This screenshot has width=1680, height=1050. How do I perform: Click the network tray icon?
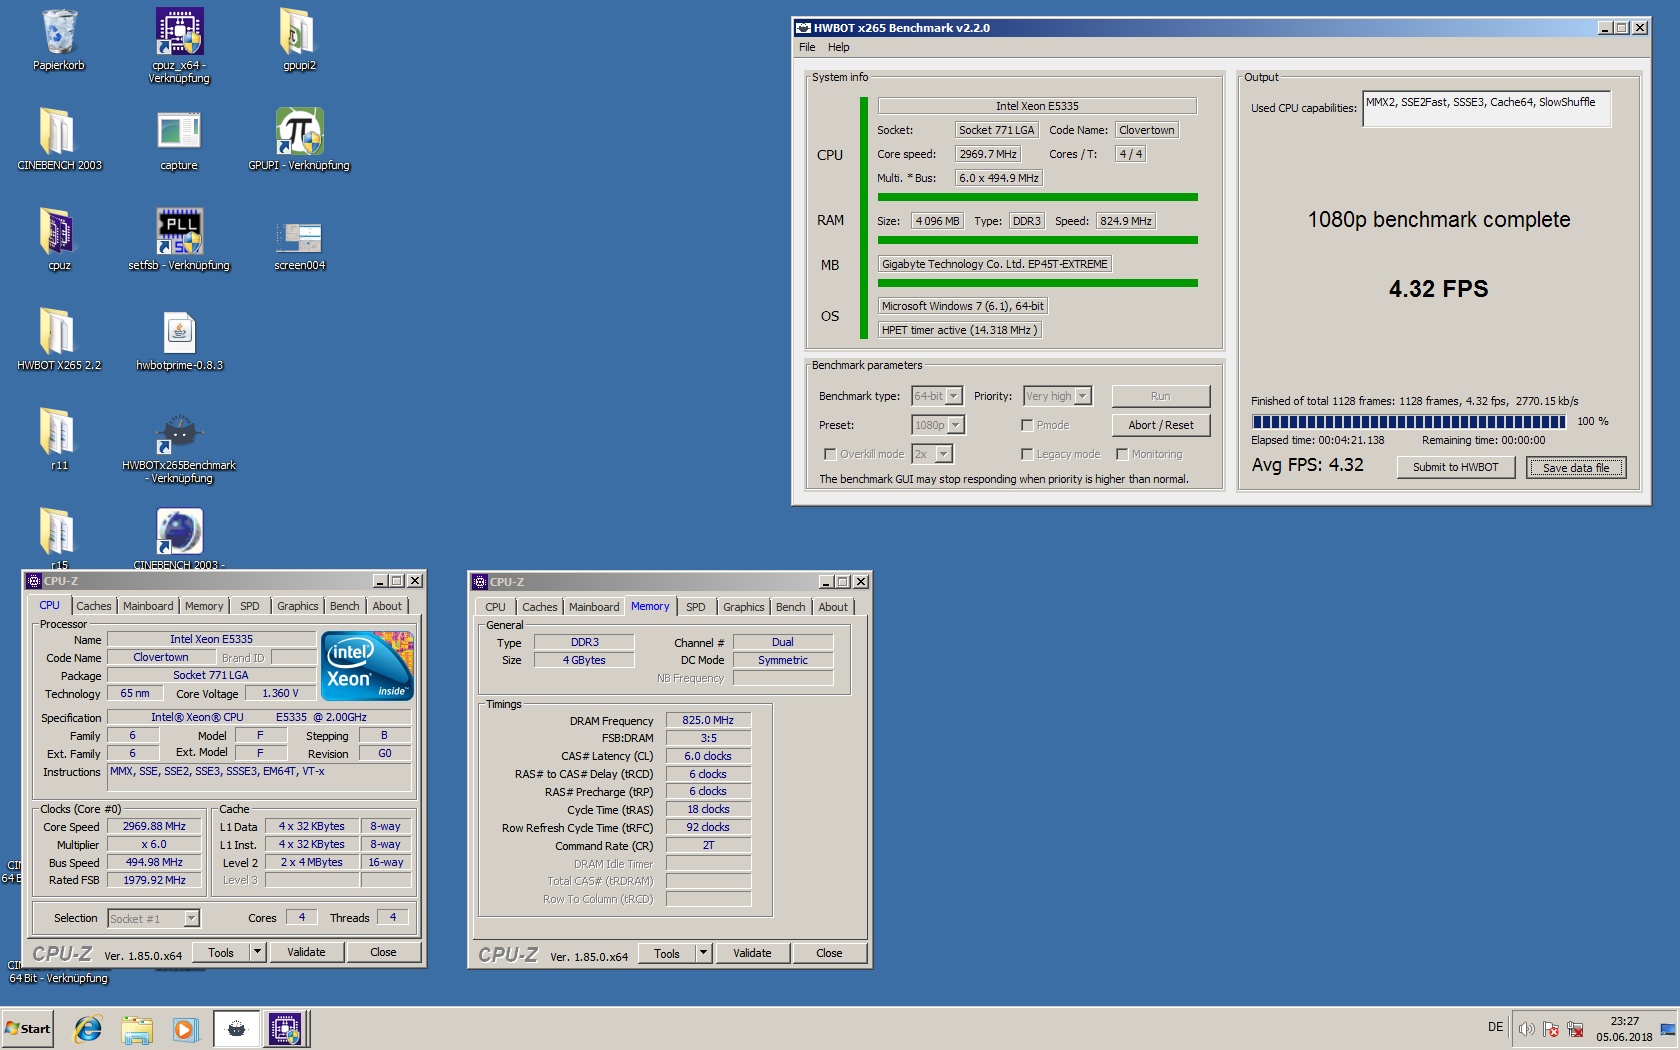point(1575,1029)
